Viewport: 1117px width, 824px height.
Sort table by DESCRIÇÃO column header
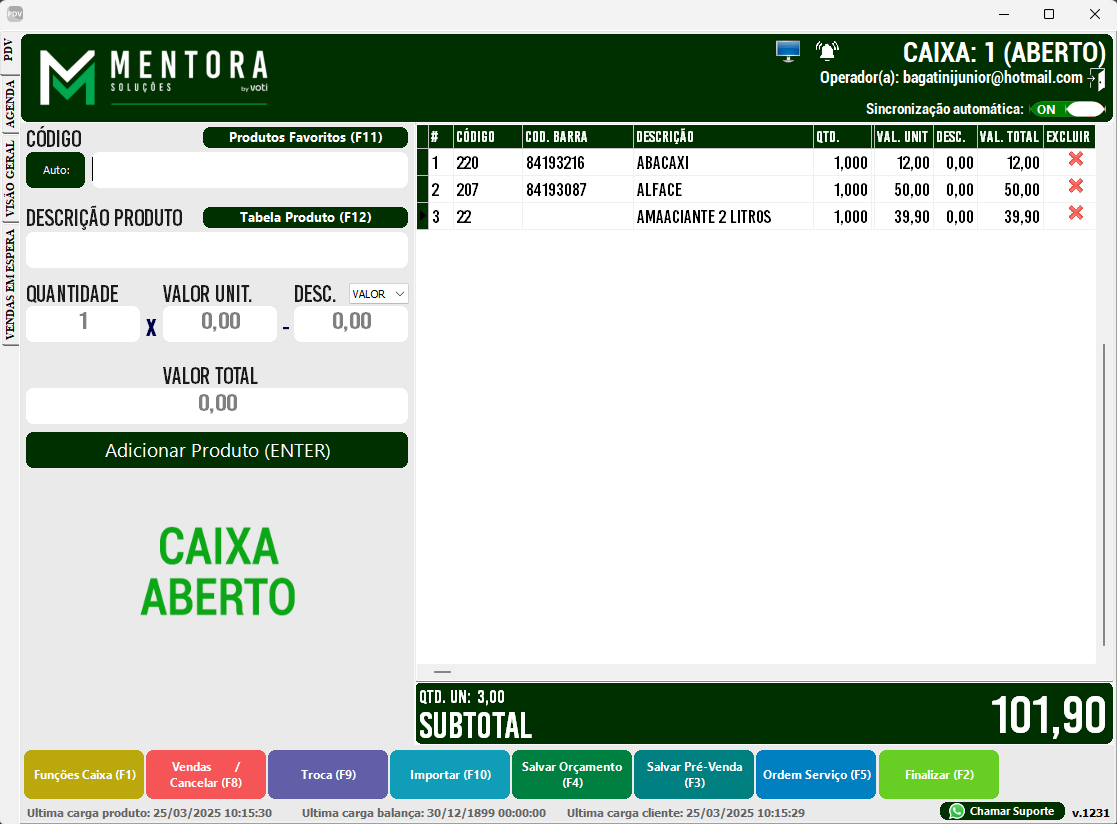(x=722, y=137)
